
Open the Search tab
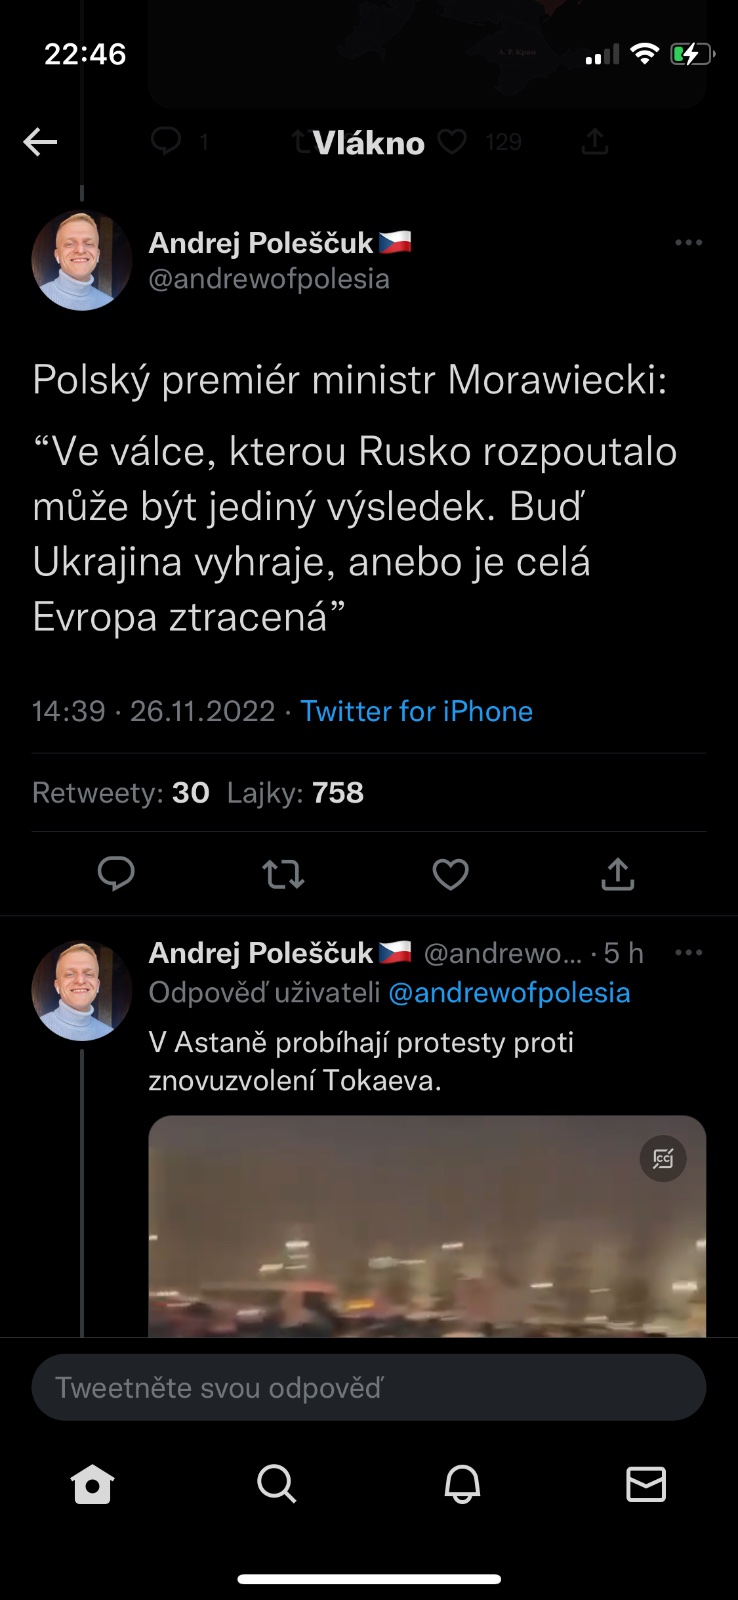[277, 1484]
